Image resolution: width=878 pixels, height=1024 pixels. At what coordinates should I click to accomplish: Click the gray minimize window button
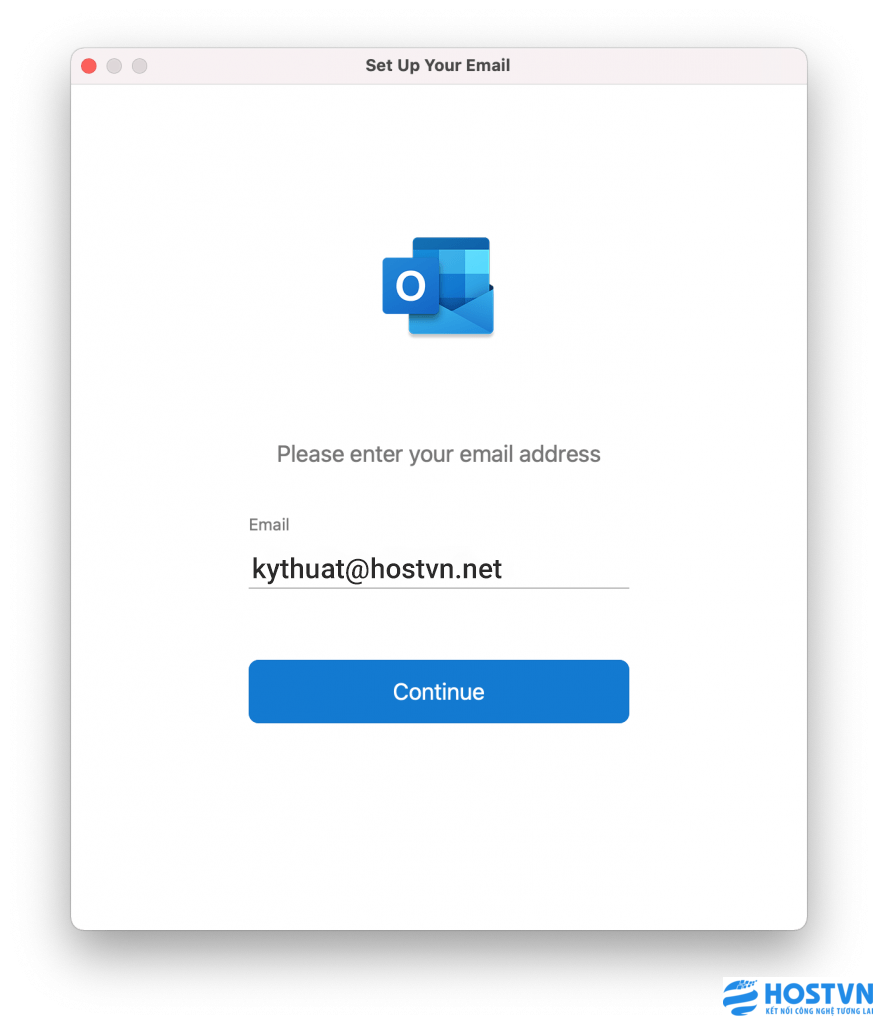coord(114,66)
